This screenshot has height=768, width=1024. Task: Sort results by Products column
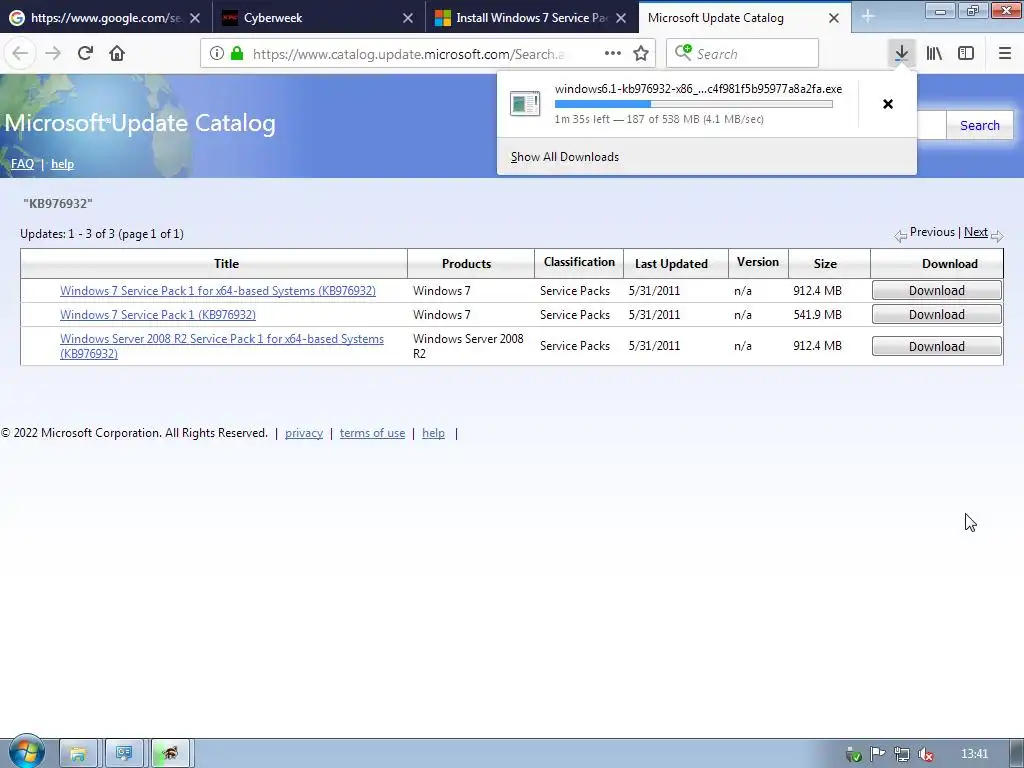(466, 264)
